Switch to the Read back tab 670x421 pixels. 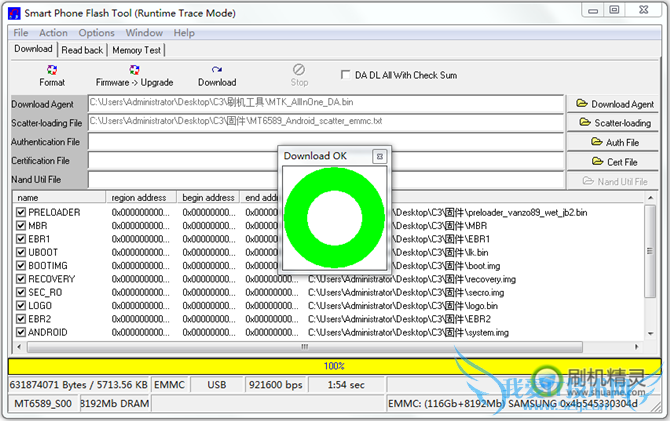pos(82,49)
